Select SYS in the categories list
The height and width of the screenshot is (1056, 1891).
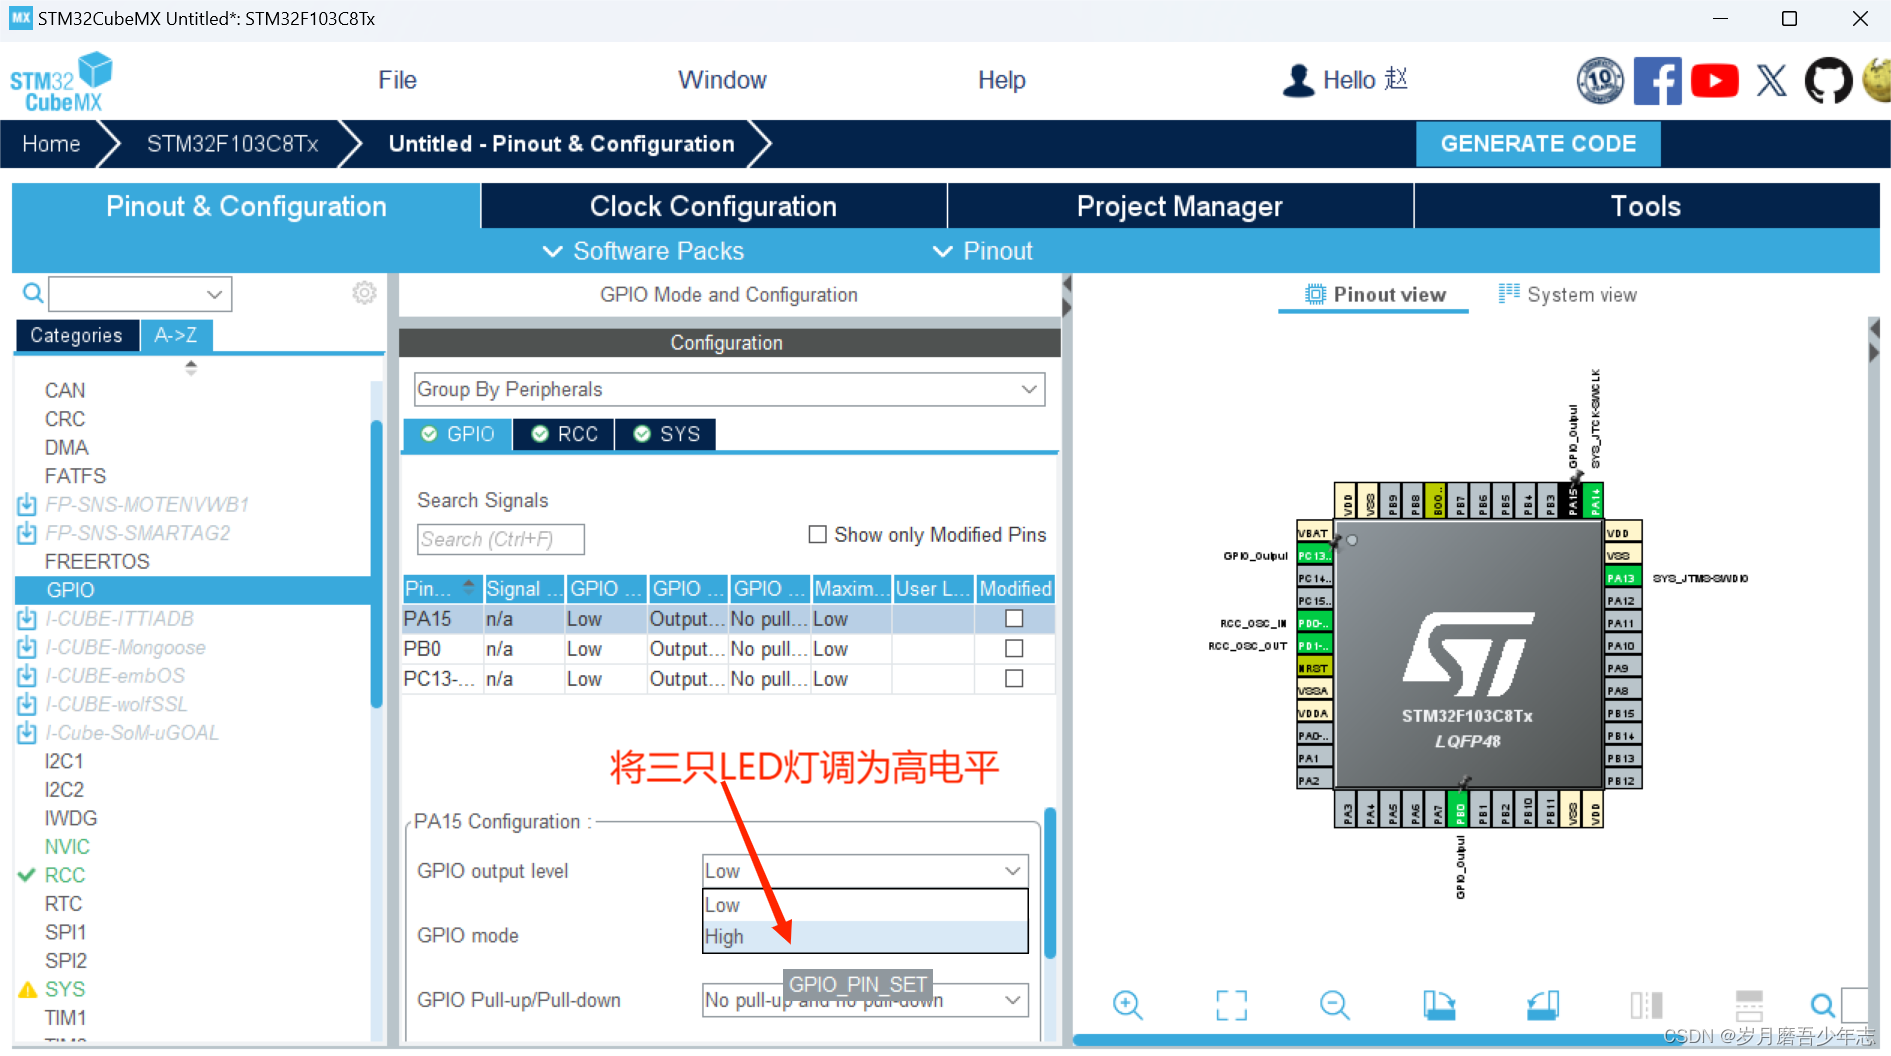point(65,989)
